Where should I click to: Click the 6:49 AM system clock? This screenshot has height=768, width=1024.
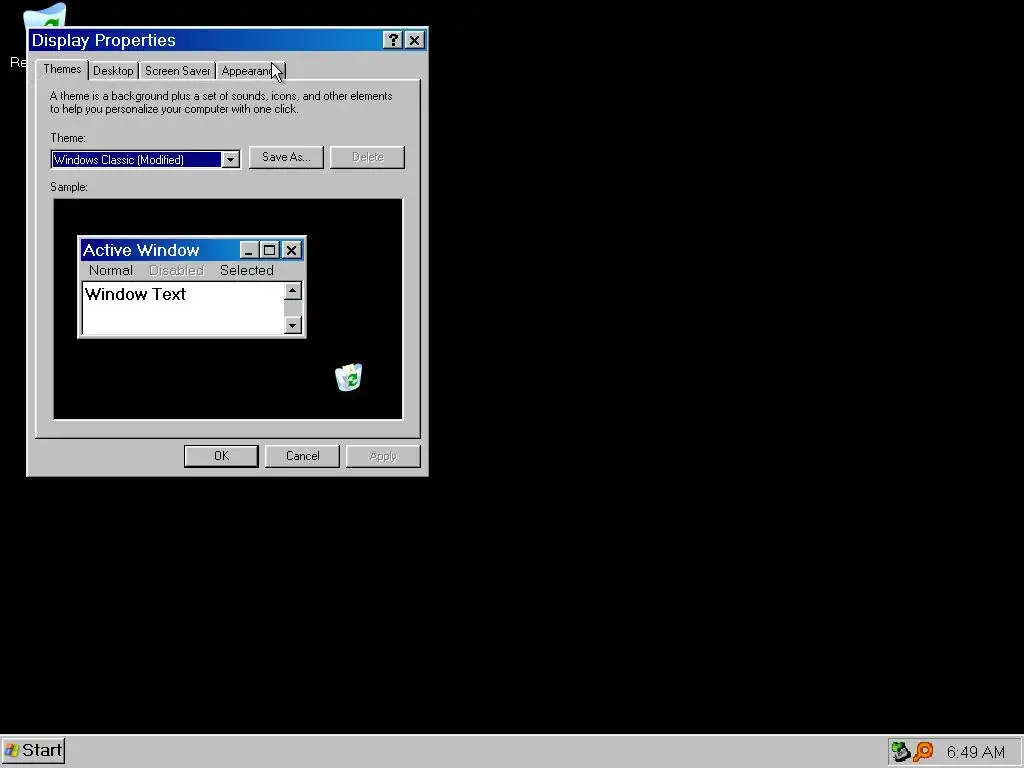point(976,752)
